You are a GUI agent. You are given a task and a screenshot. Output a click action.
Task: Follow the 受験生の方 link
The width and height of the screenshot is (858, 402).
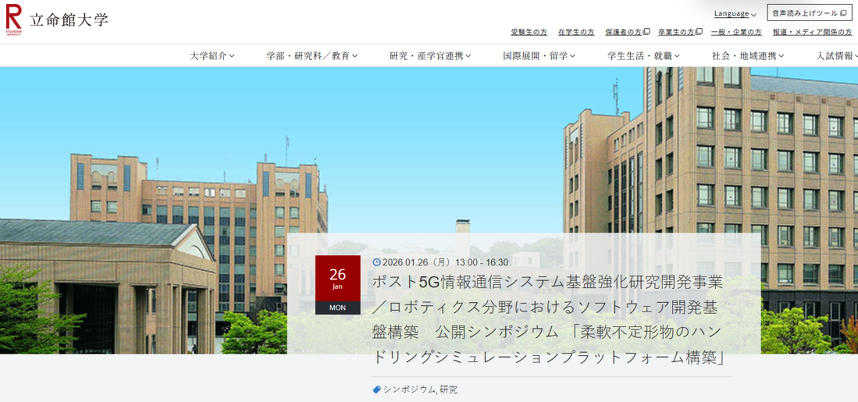(x=529, y=32)
